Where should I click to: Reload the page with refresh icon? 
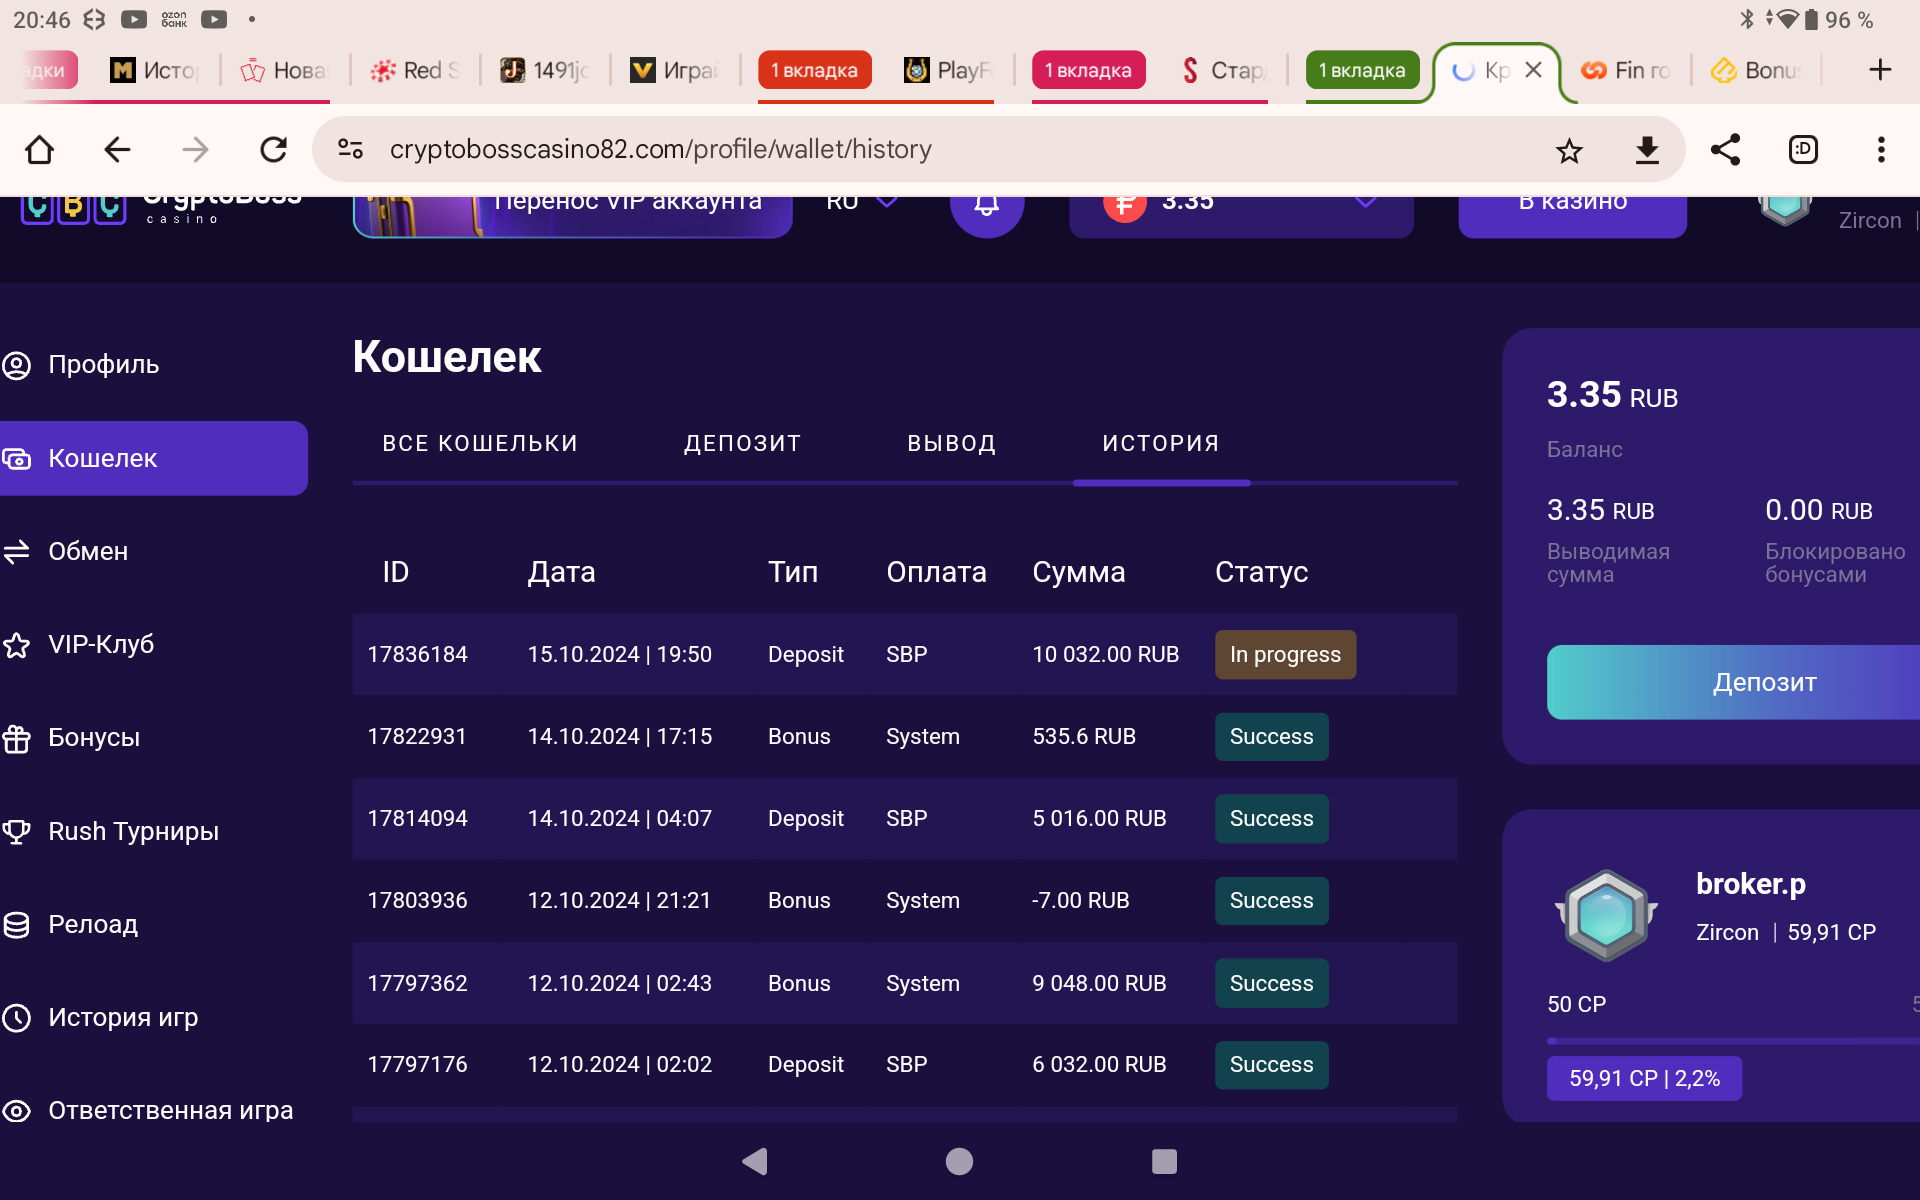(273, 150)
